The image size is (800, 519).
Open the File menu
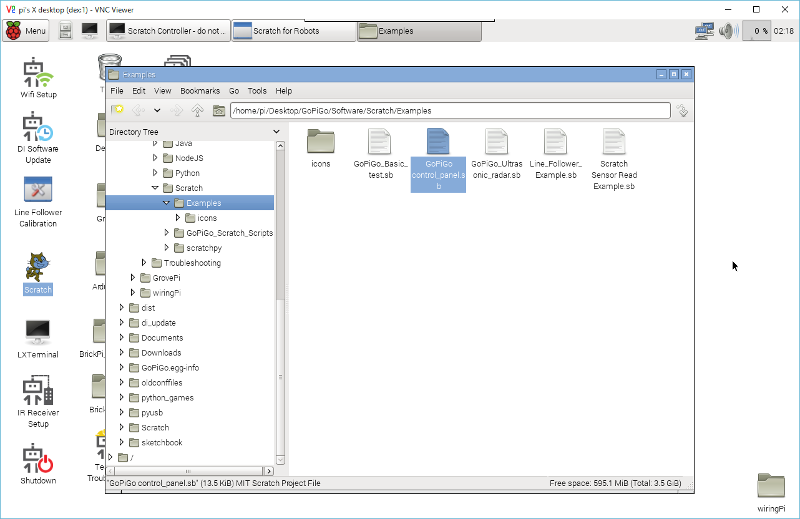117,91
